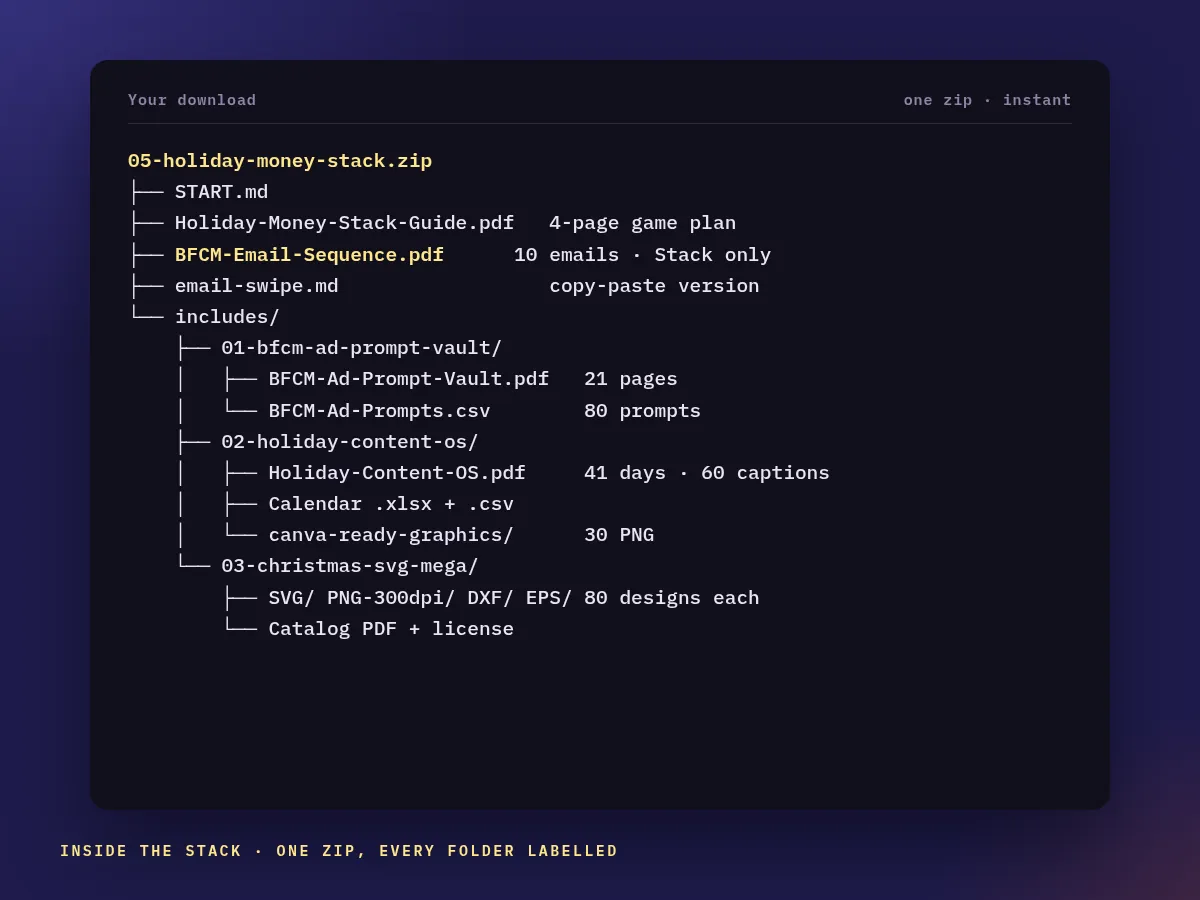
Task: Open START.md file row
Action: point(221,192)
